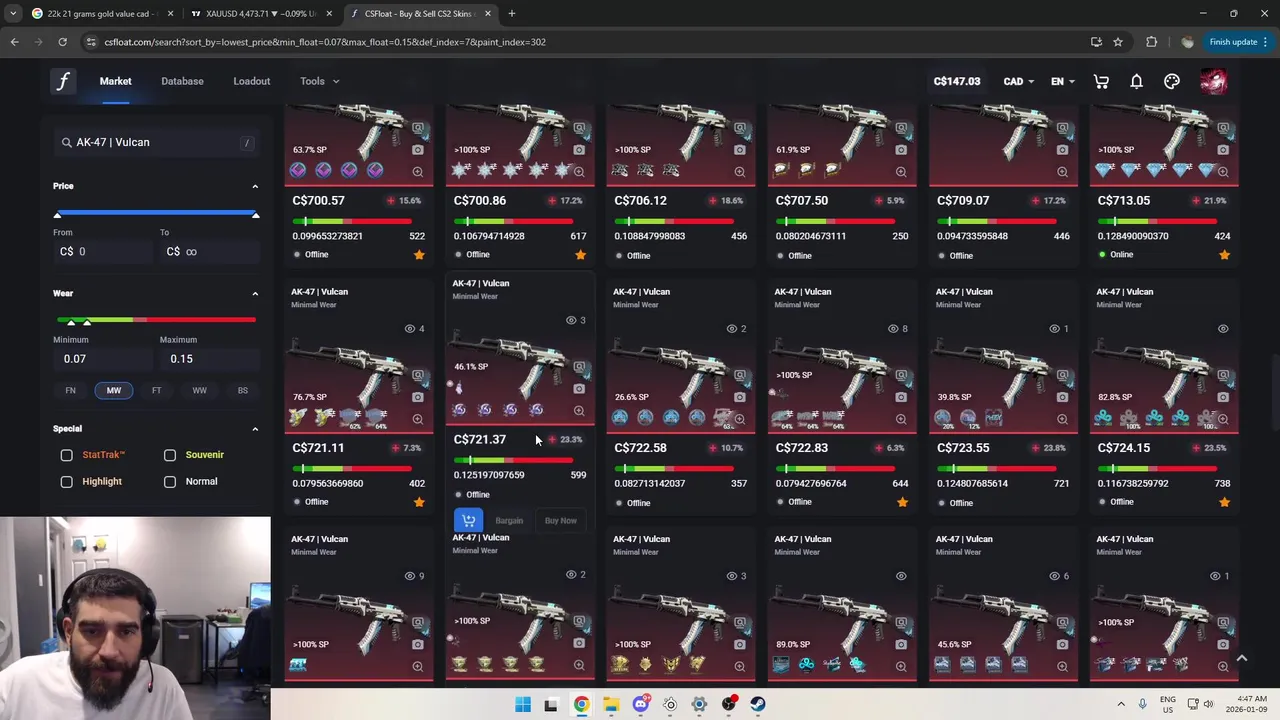
Task: Click the inspect magnifier on C$721.37 skin
Action: coord(579,411)
